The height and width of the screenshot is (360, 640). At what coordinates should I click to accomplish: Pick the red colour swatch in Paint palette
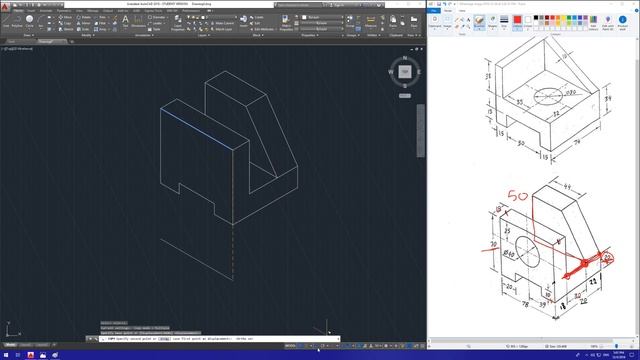[x=552, y=18]
